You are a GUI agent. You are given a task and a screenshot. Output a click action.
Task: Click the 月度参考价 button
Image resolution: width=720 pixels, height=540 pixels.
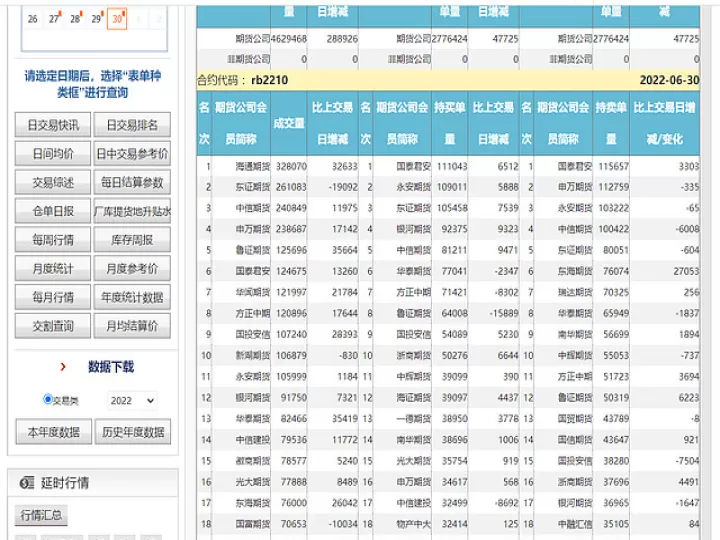tap(132, 269)
